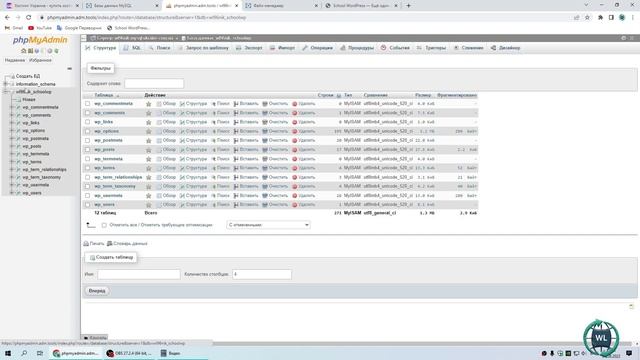
Task: Select checkbox for wp_commentmeta table
Action: 87,104
